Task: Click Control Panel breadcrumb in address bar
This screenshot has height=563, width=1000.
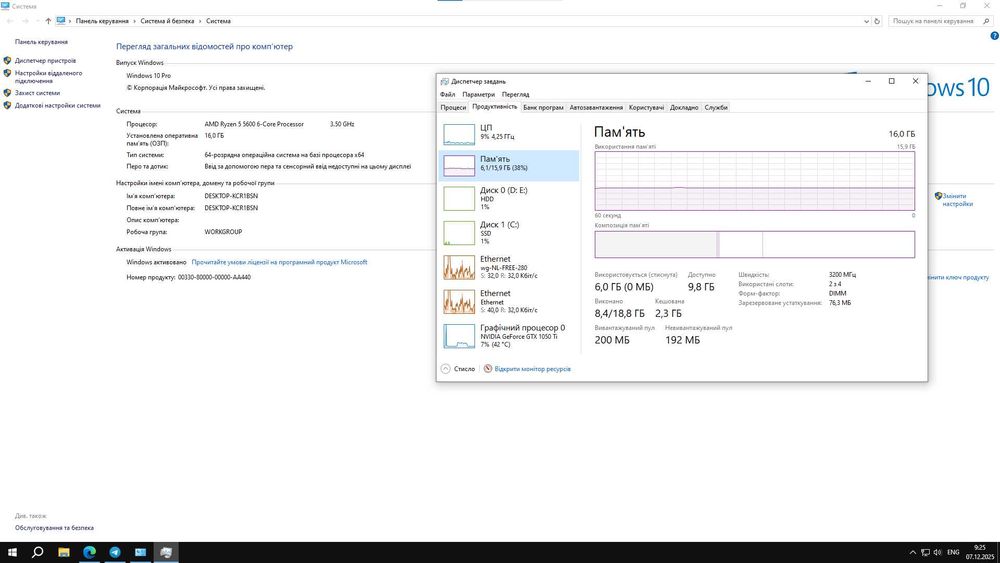Action: (102, 21)
